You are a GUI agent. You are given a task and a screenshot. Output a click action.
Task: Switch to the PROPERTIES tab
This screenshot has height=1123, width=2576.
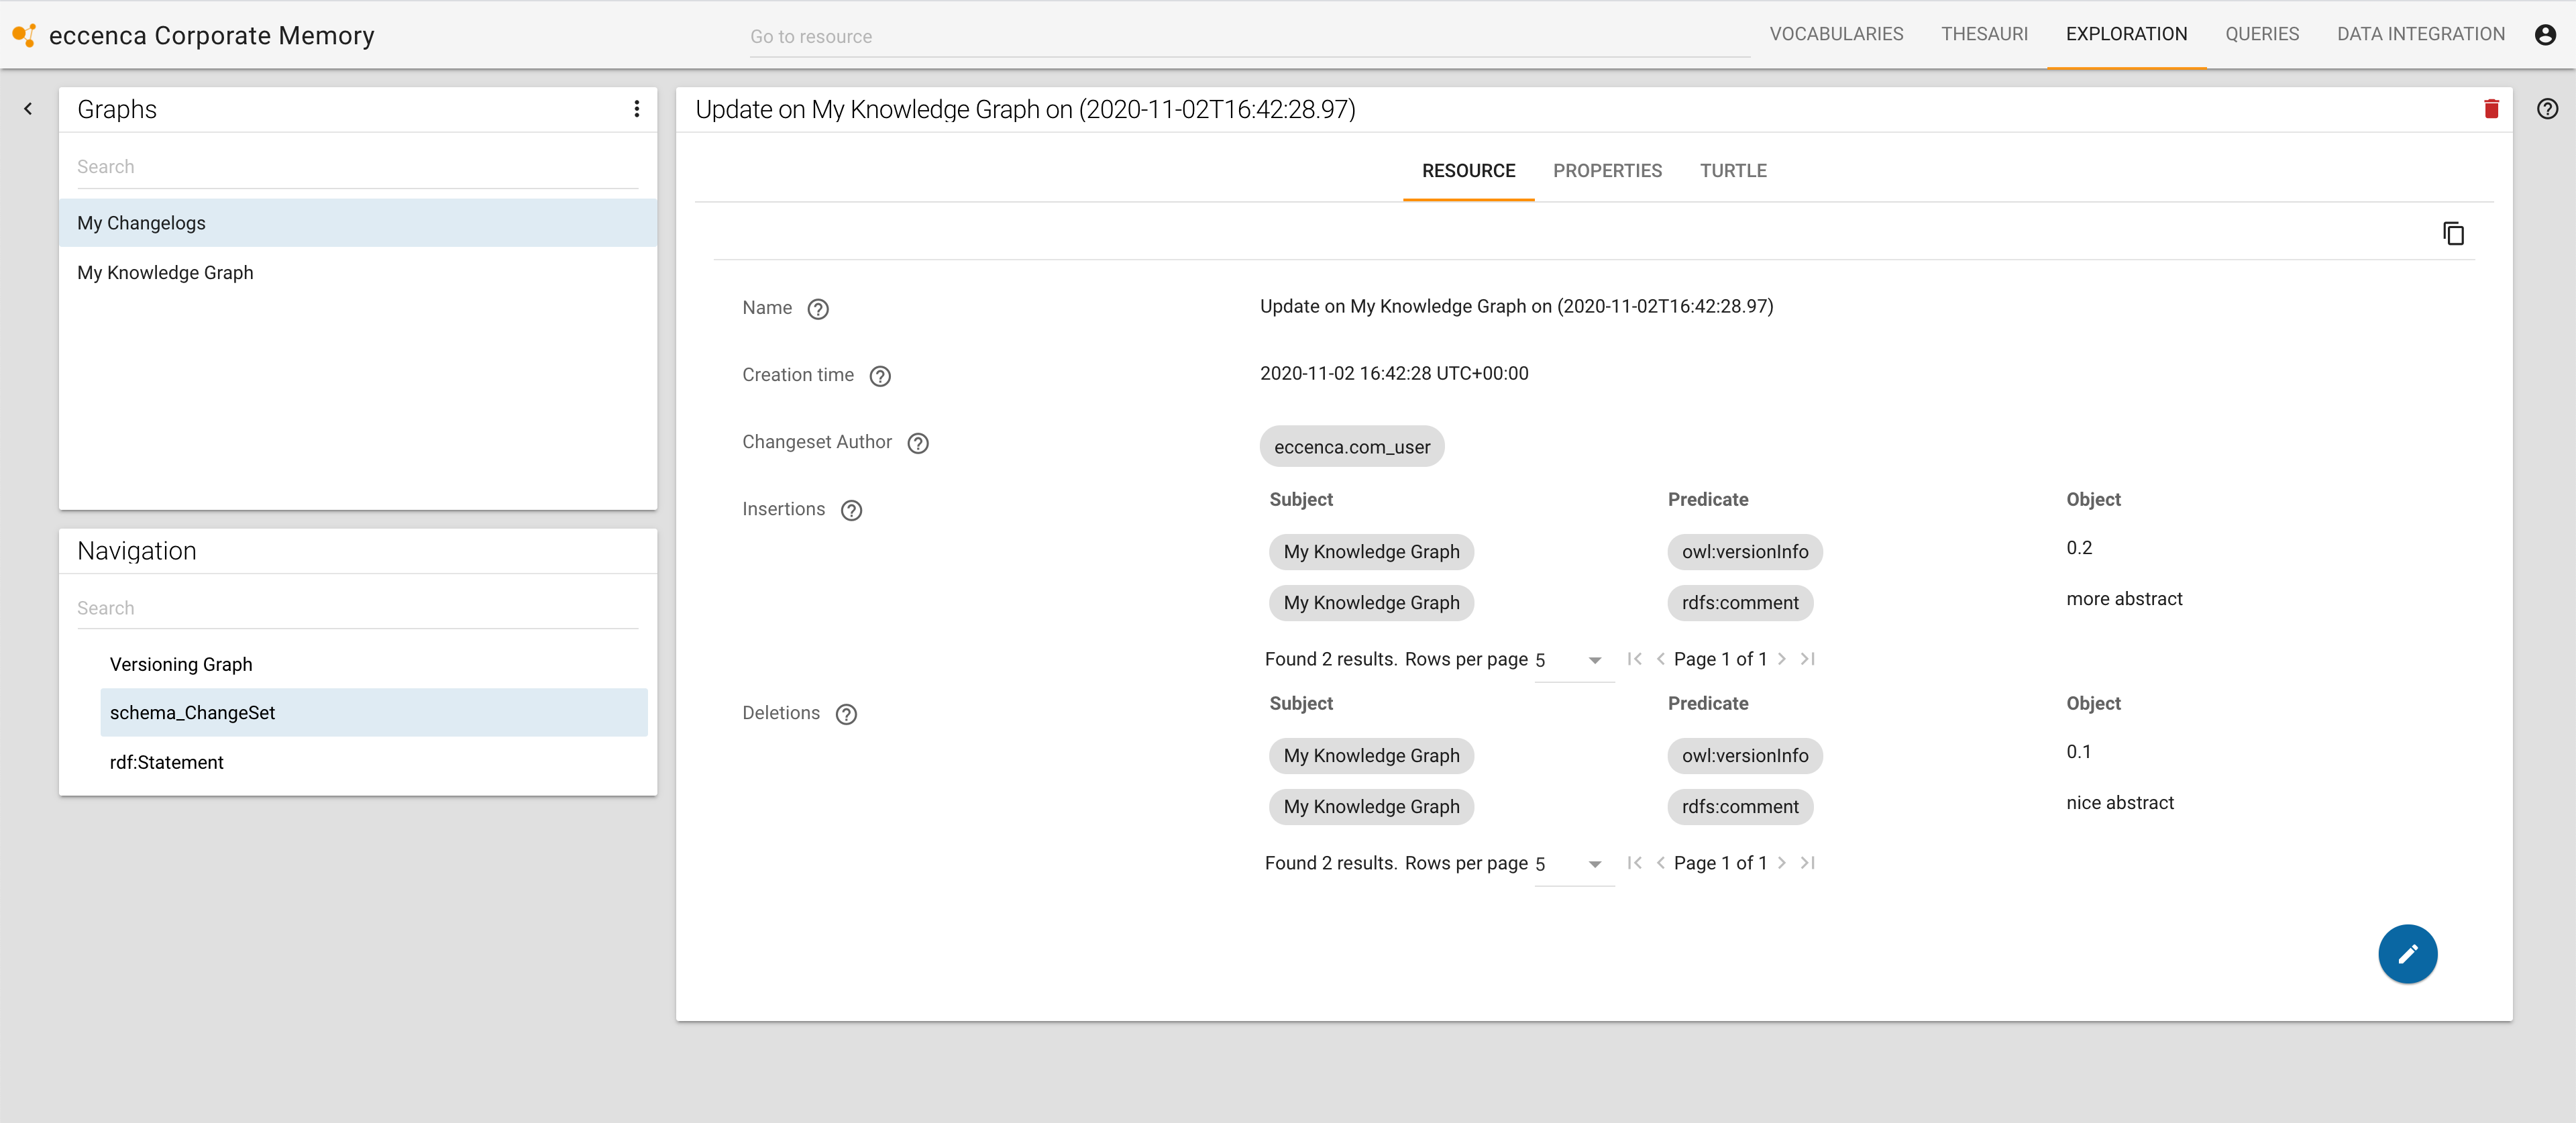point(1606,171)
